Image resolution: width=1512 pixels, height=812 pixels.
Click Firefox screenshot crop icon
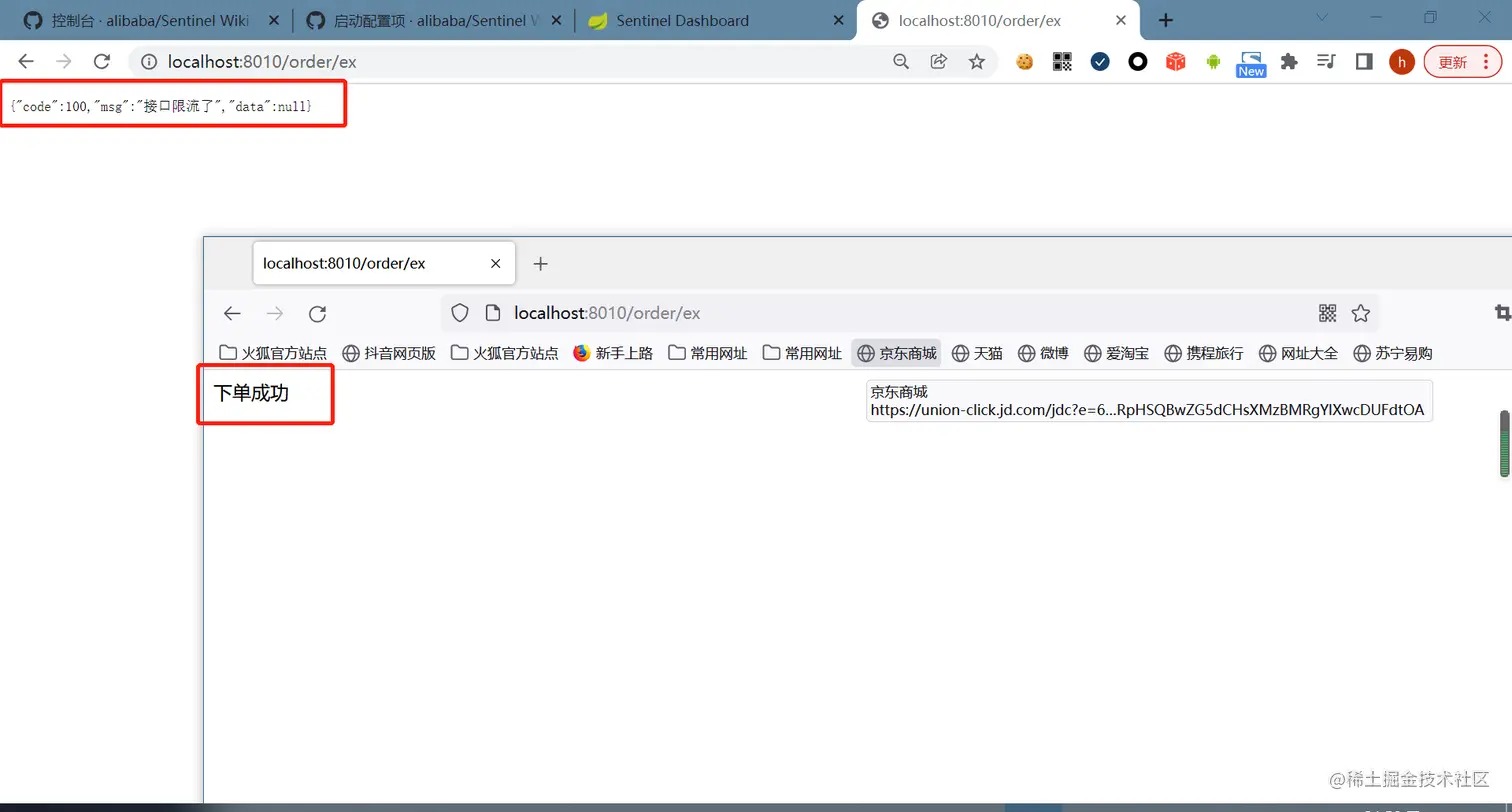[1502, 313]
